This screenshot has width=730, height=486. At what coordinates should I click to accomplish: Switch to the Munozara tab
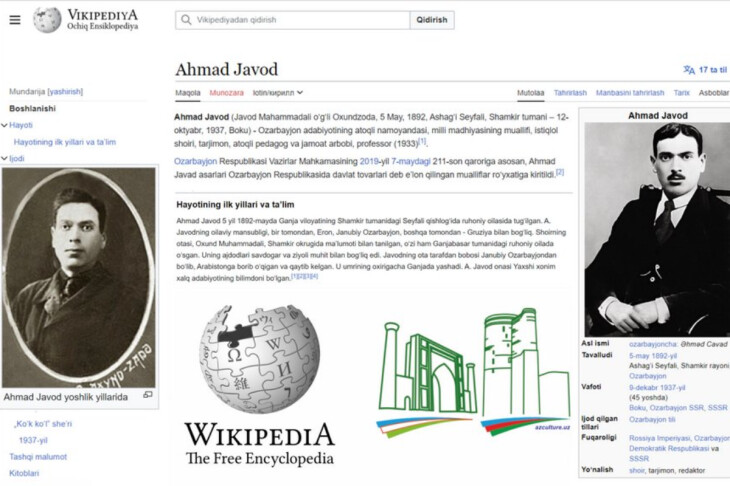pos(226,93)
